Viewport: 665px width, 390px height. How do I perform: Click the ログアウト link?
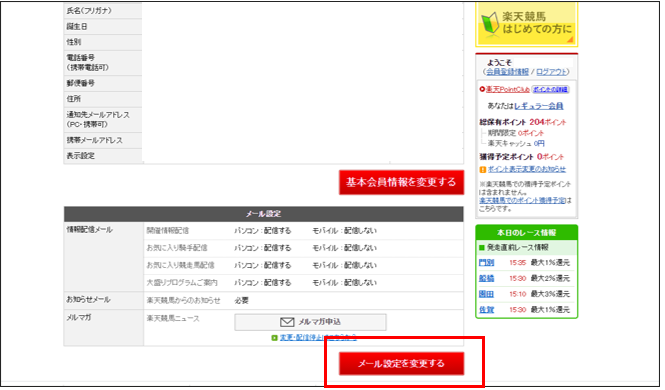tap(551, 72)
